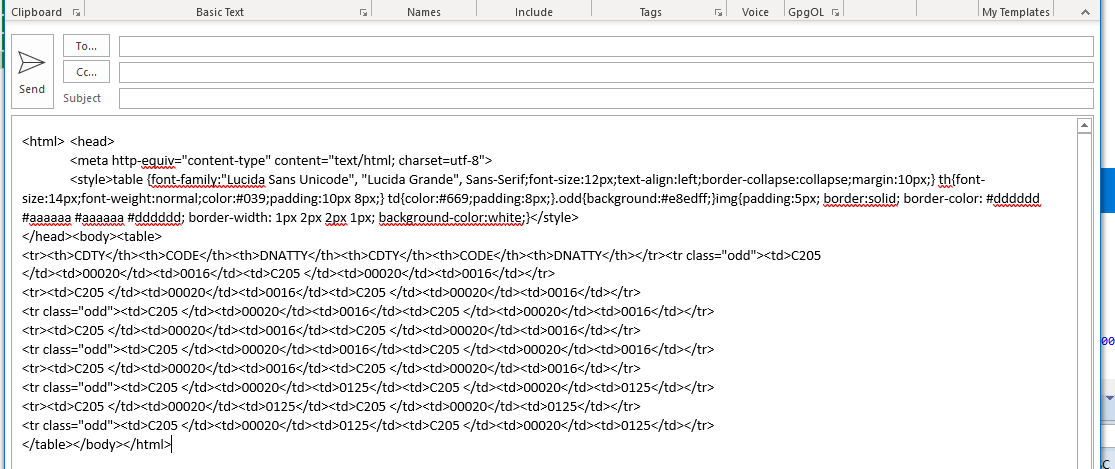The image size is (1115, 469).
Task: Click the underlined "background-color:white" text
Action: pyautogui.click(x=452, y=217)
